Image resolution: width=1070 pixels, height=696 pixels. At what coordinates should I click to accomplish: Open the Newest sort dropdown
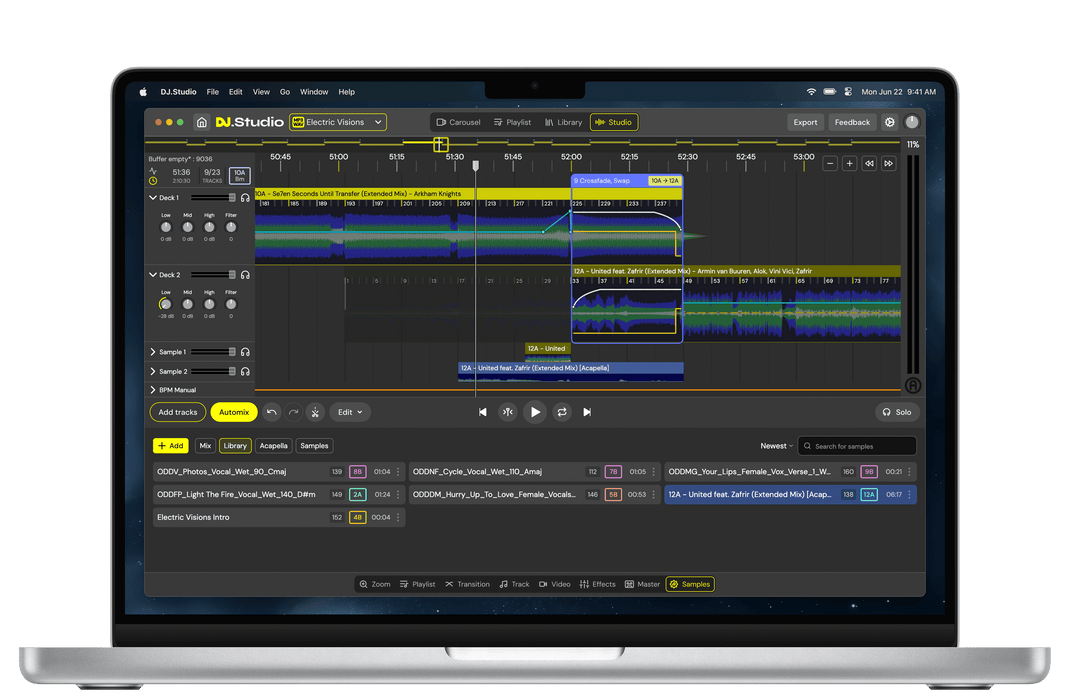(x=777, y=445)
